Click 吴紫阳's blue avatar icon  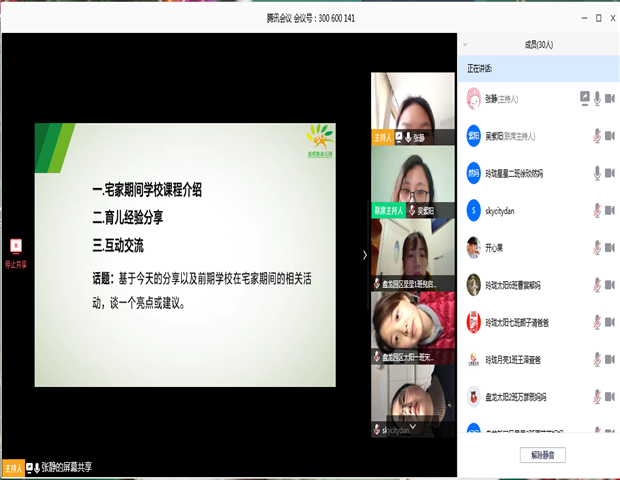[x=473, y=135]
